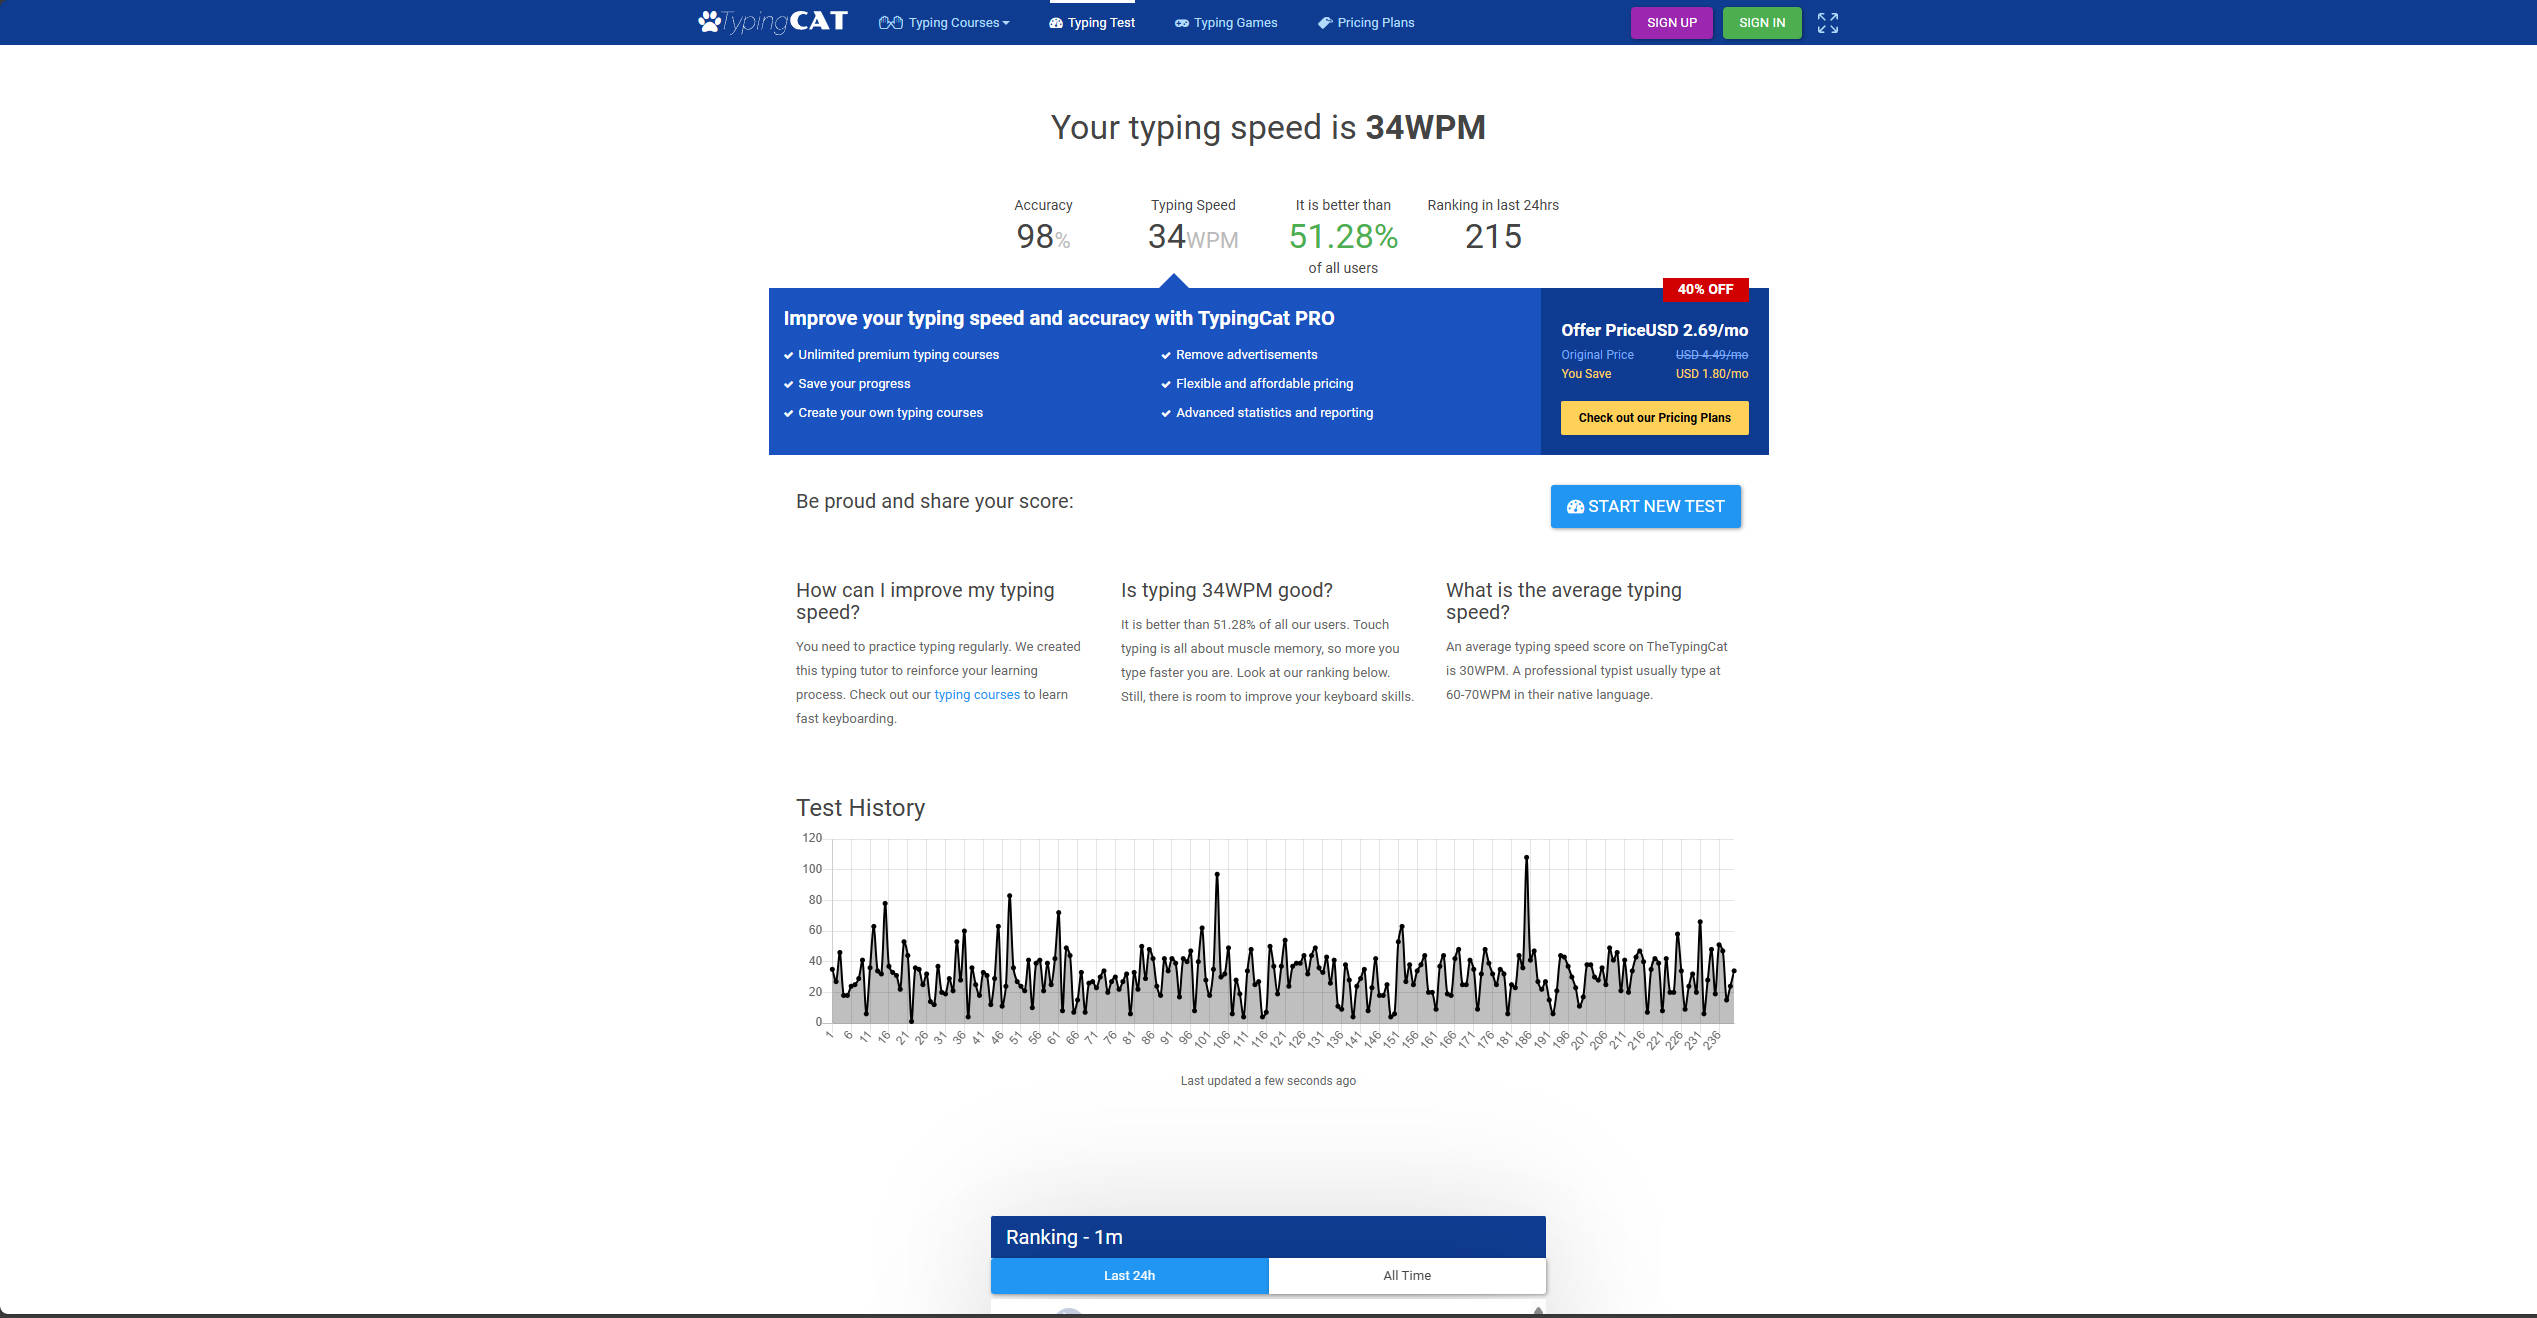Click 'Remove advertisements' feature text
The height and width of the screenshot is (1318, 2537).
[1246, 355]
